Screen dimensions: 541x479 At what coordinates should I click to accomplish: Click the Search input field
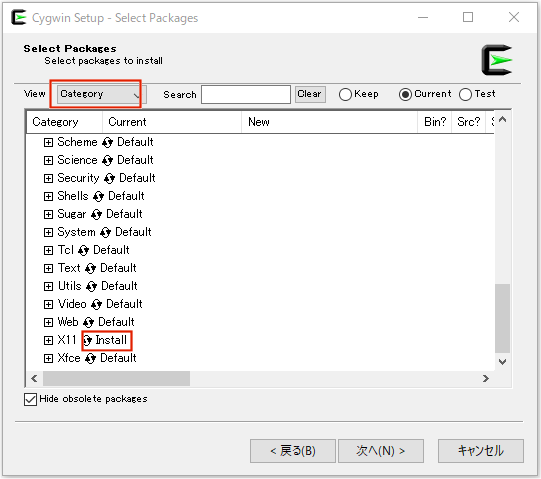pyautogui.click(x=246, y=94)
